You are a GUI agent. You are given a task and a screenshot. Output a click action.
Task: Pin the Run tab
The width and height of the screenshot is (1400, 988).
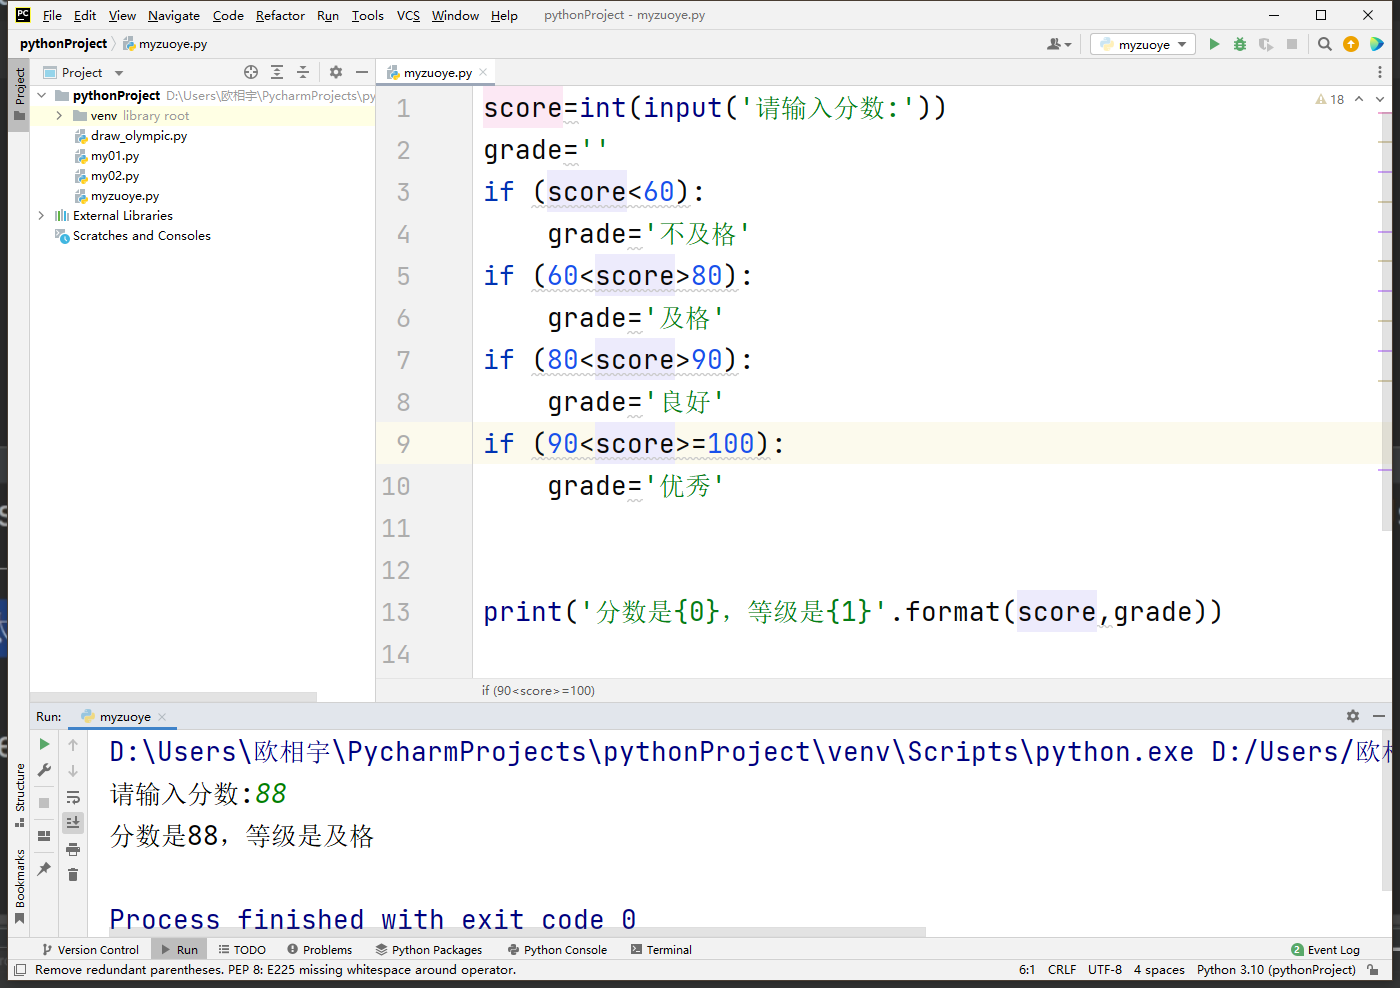click(44, 869)
